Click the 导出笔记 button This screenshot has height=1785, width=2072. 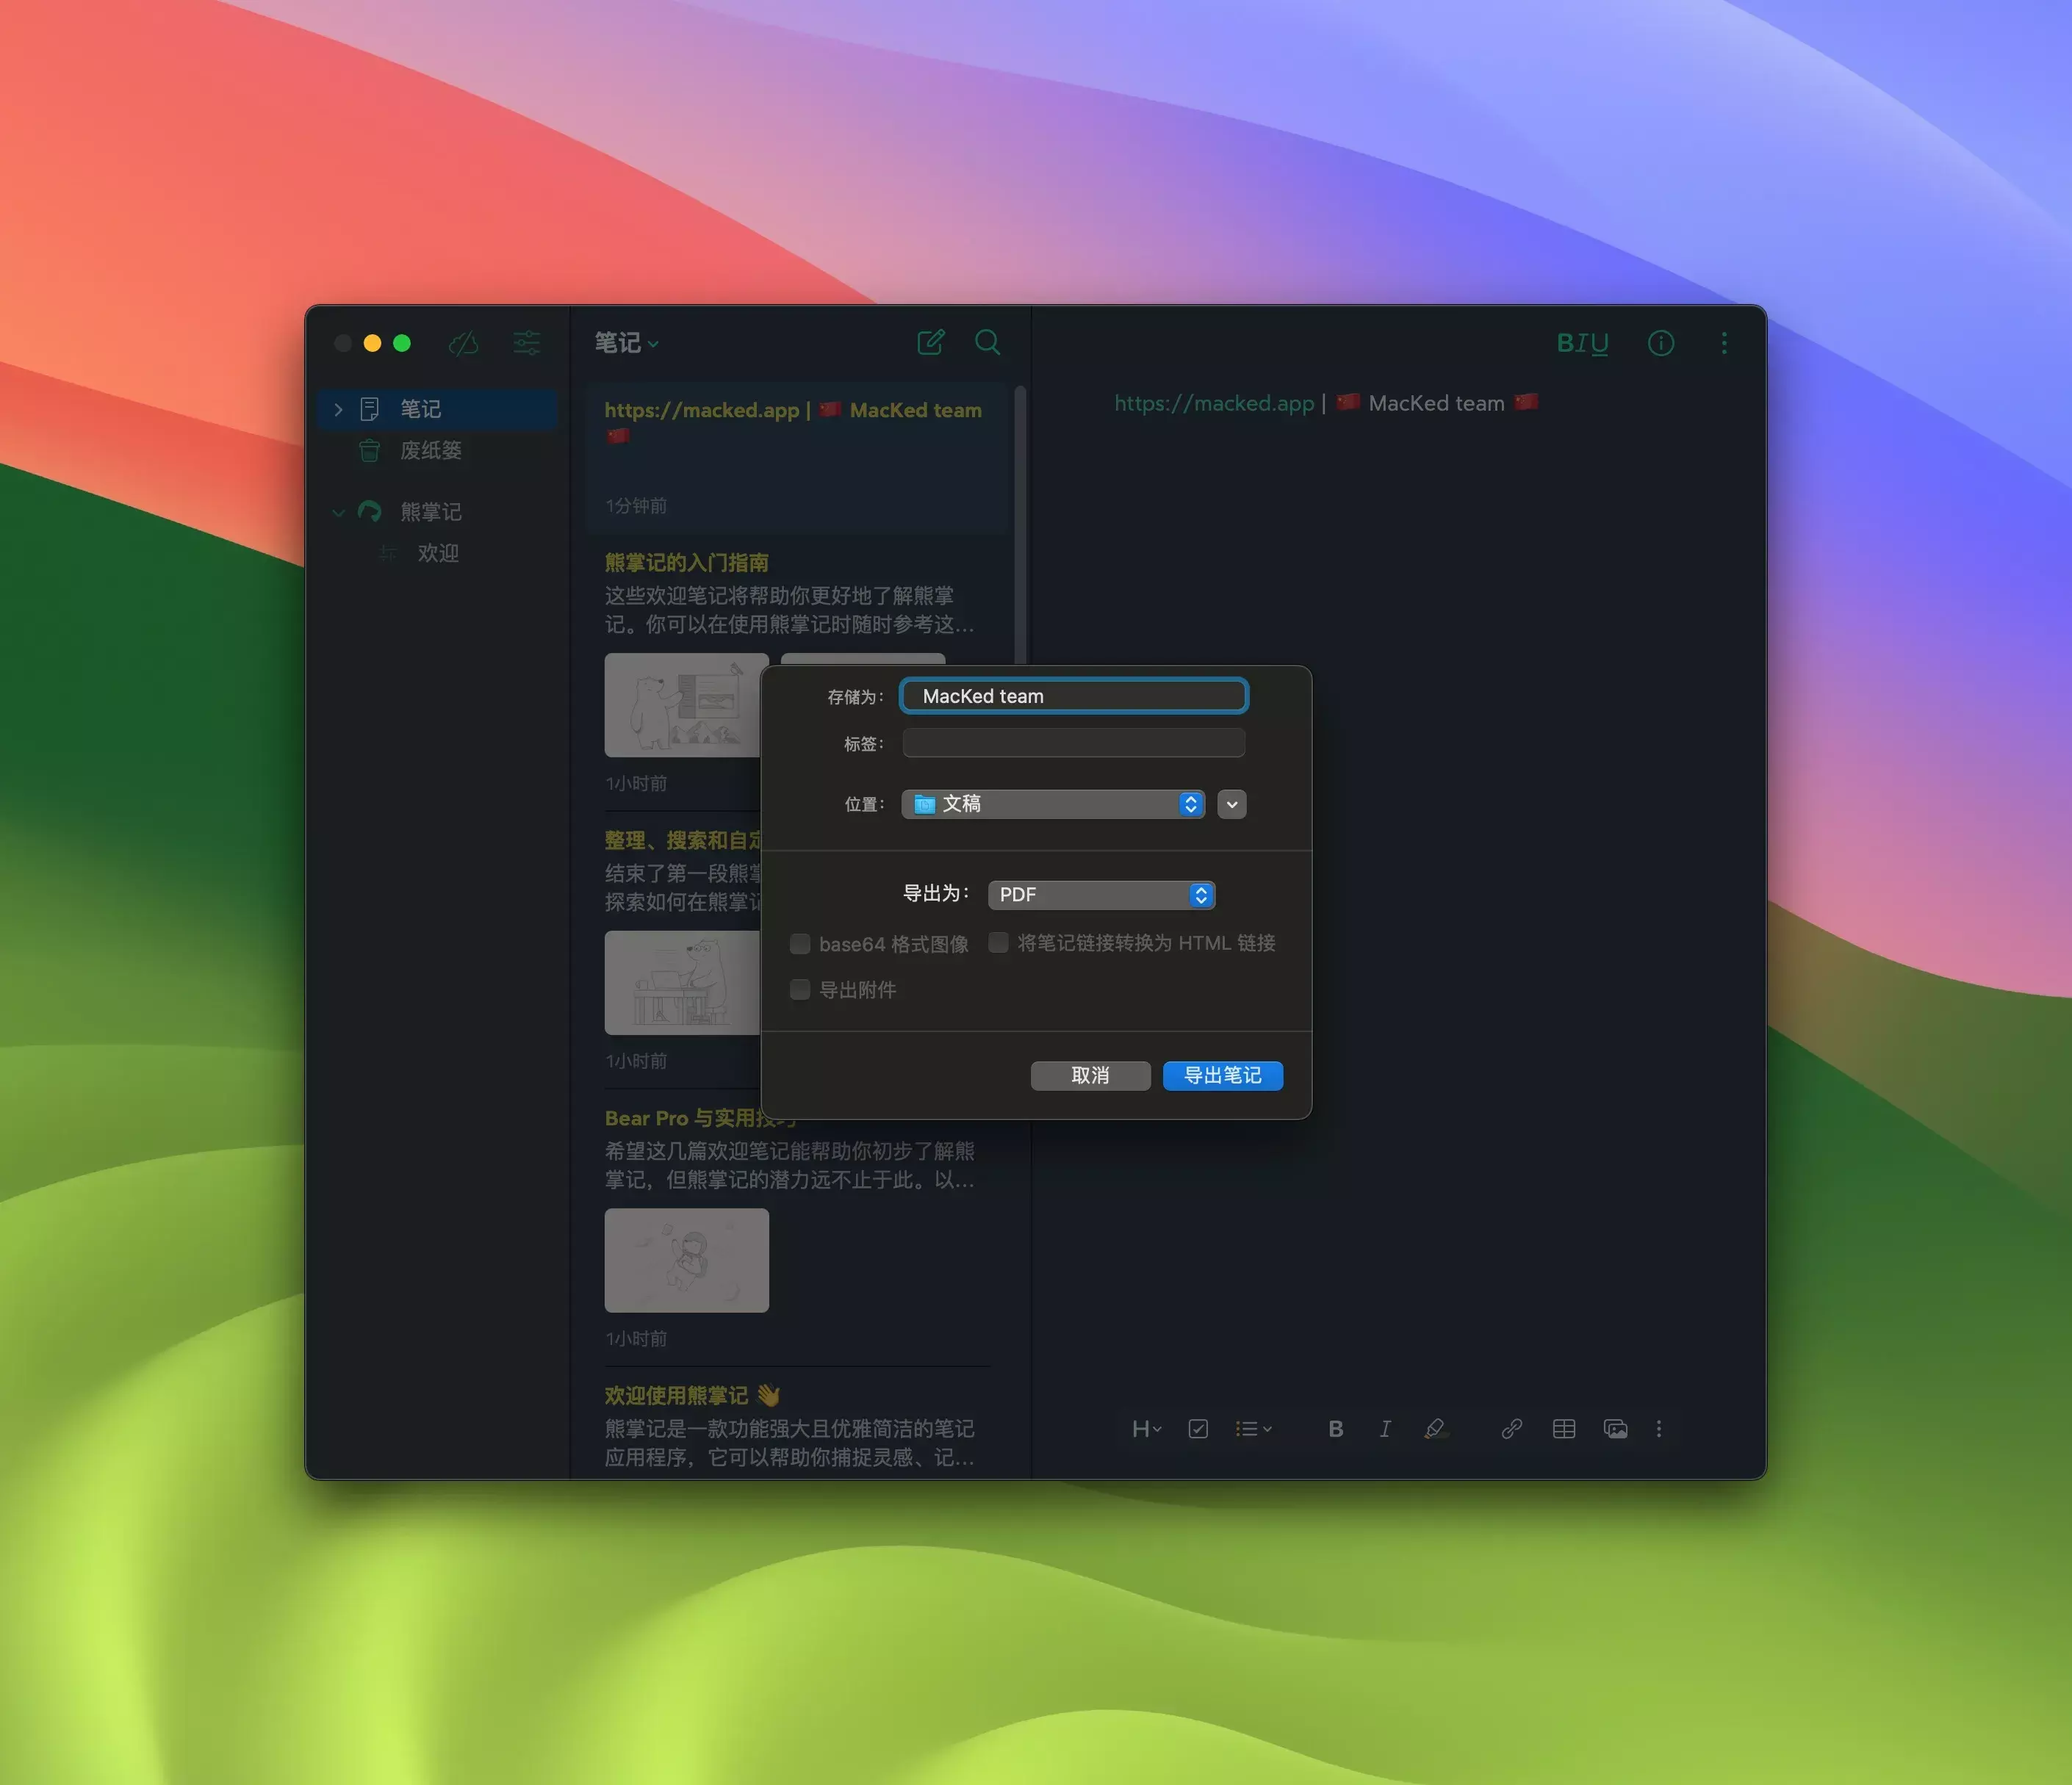(1222, 1076)
